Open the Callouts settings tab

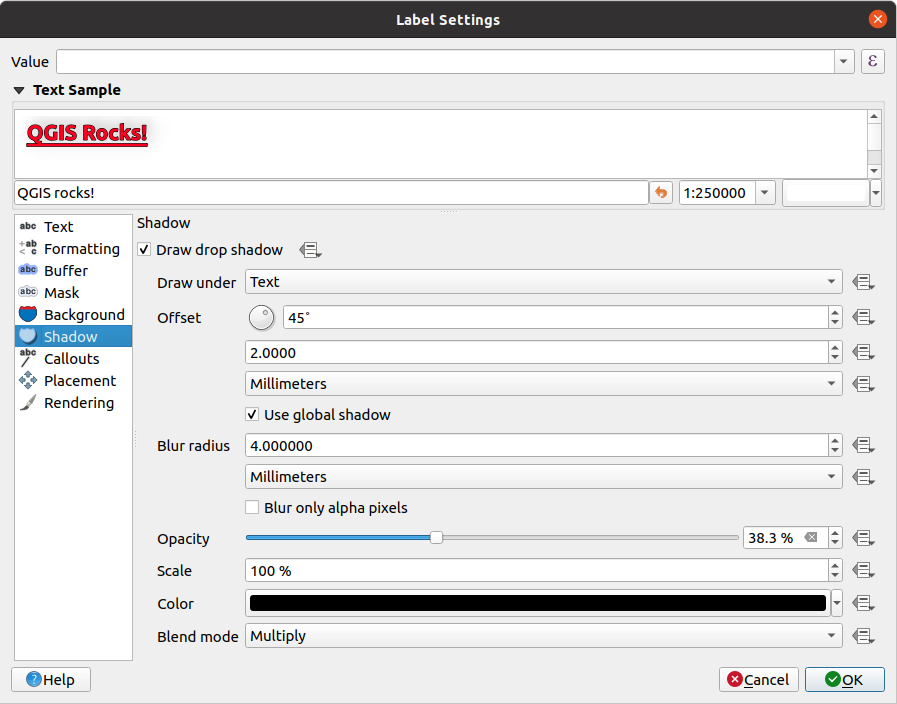(x=71, y=359)
